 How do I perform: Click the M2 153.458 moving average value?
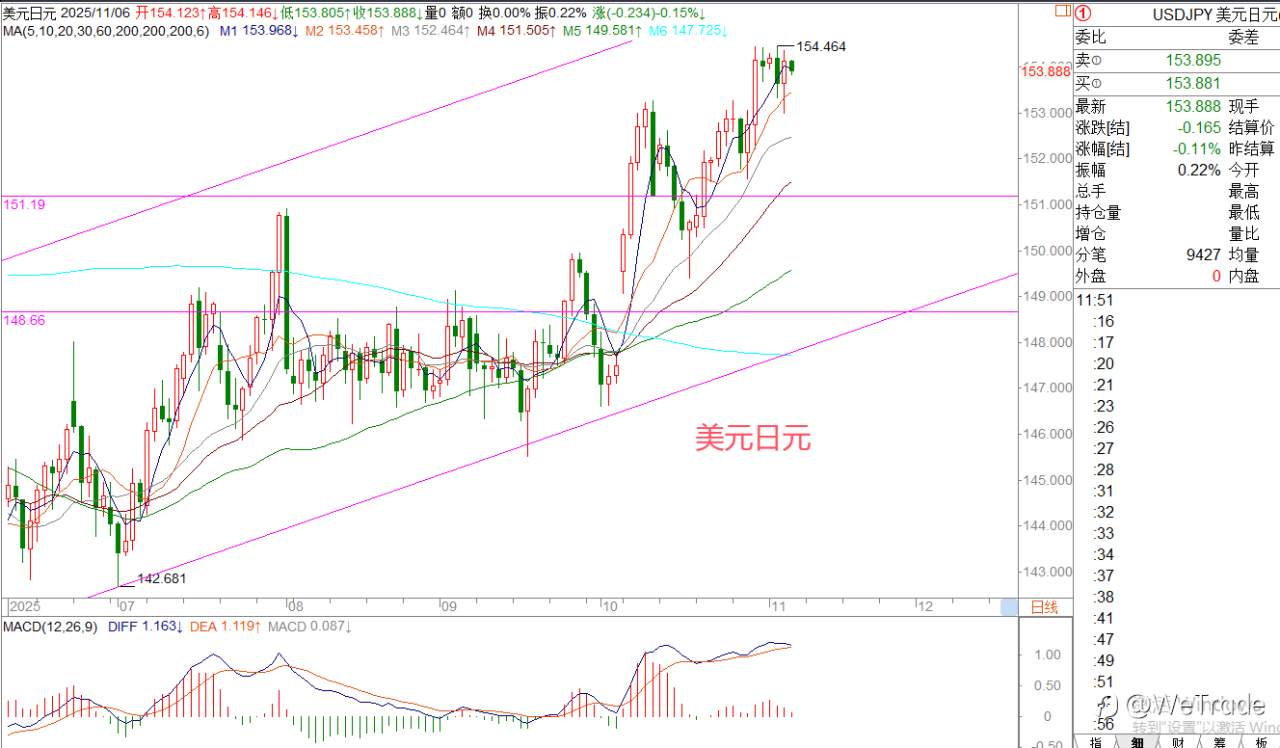[x=345, y=32]
